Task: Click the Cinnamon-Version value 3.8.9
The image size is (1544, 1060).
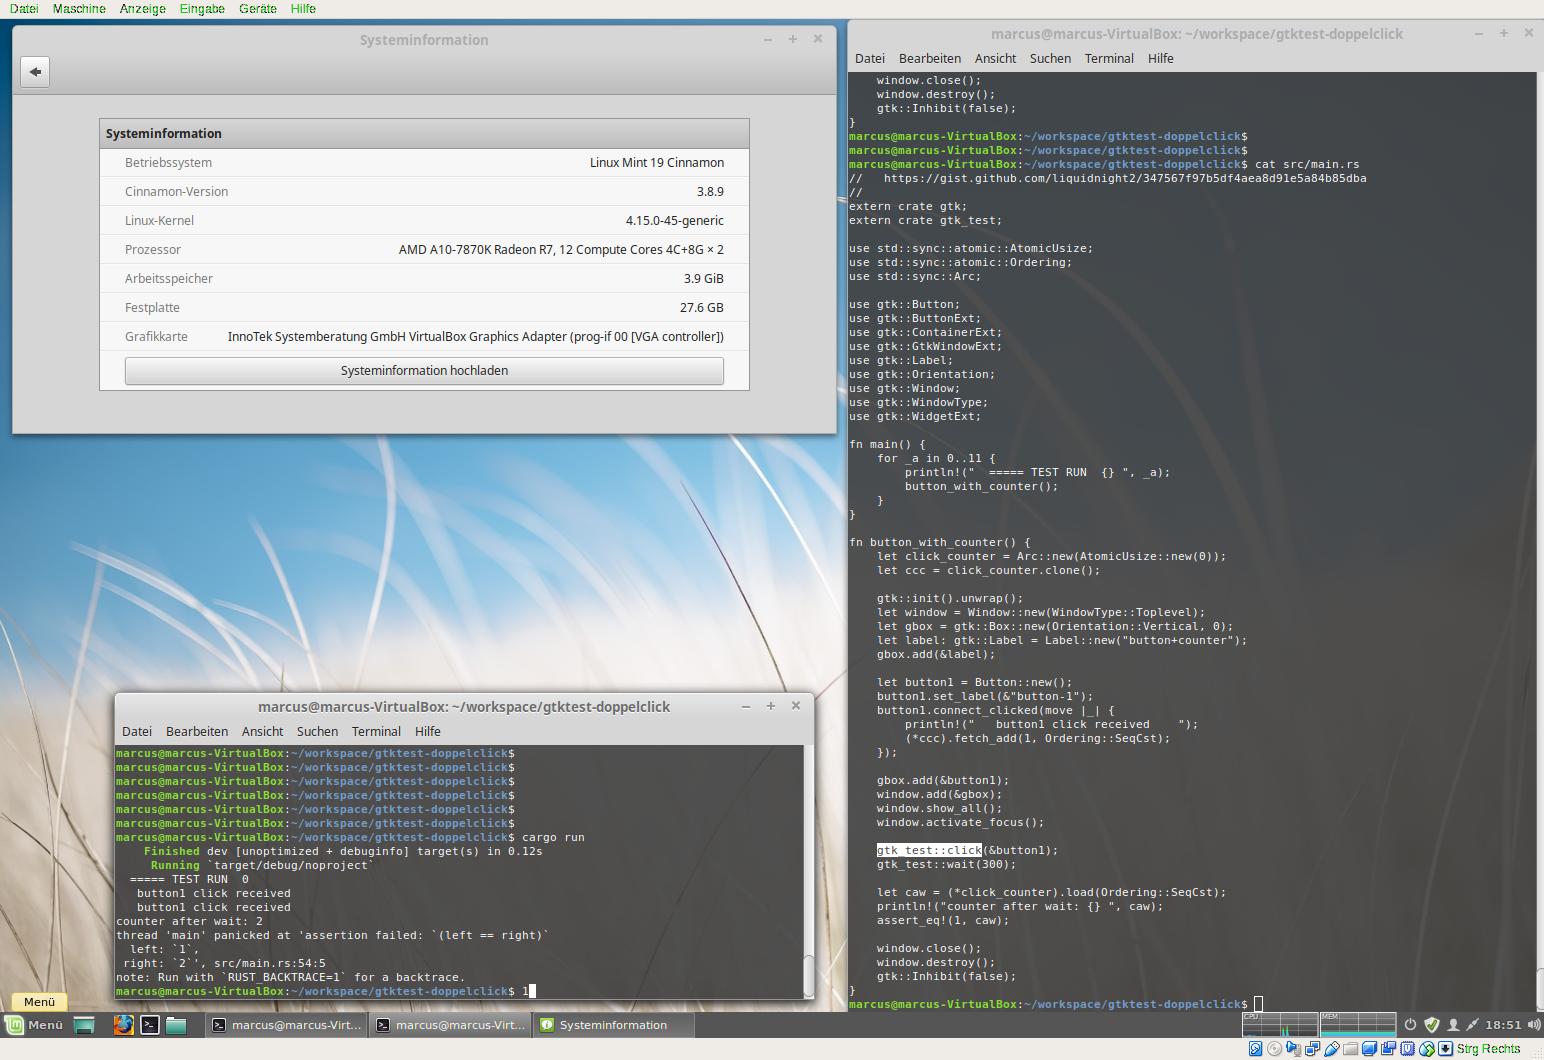Action: pyautogui.click(x=710, y=191)
